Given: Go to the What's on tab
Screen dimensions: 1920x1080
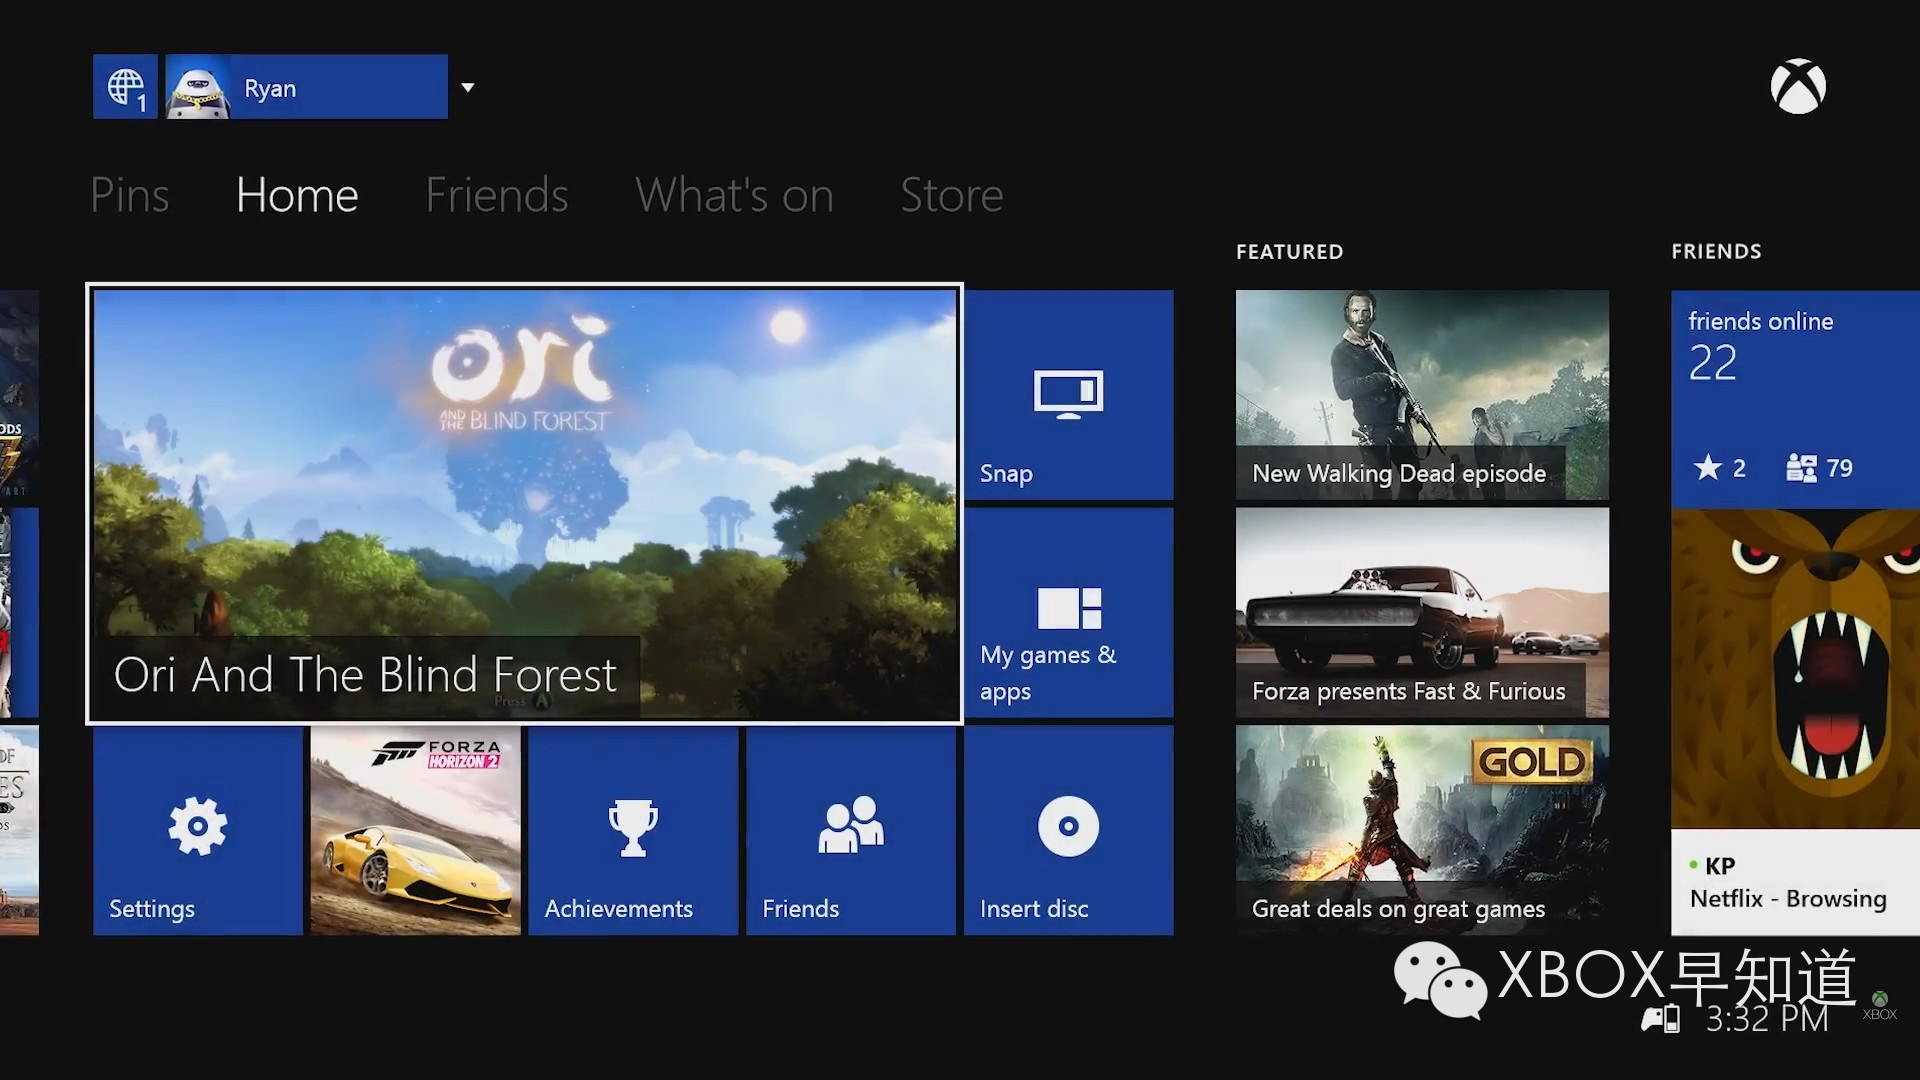Looking at the screenshot, I should [734, 195].
